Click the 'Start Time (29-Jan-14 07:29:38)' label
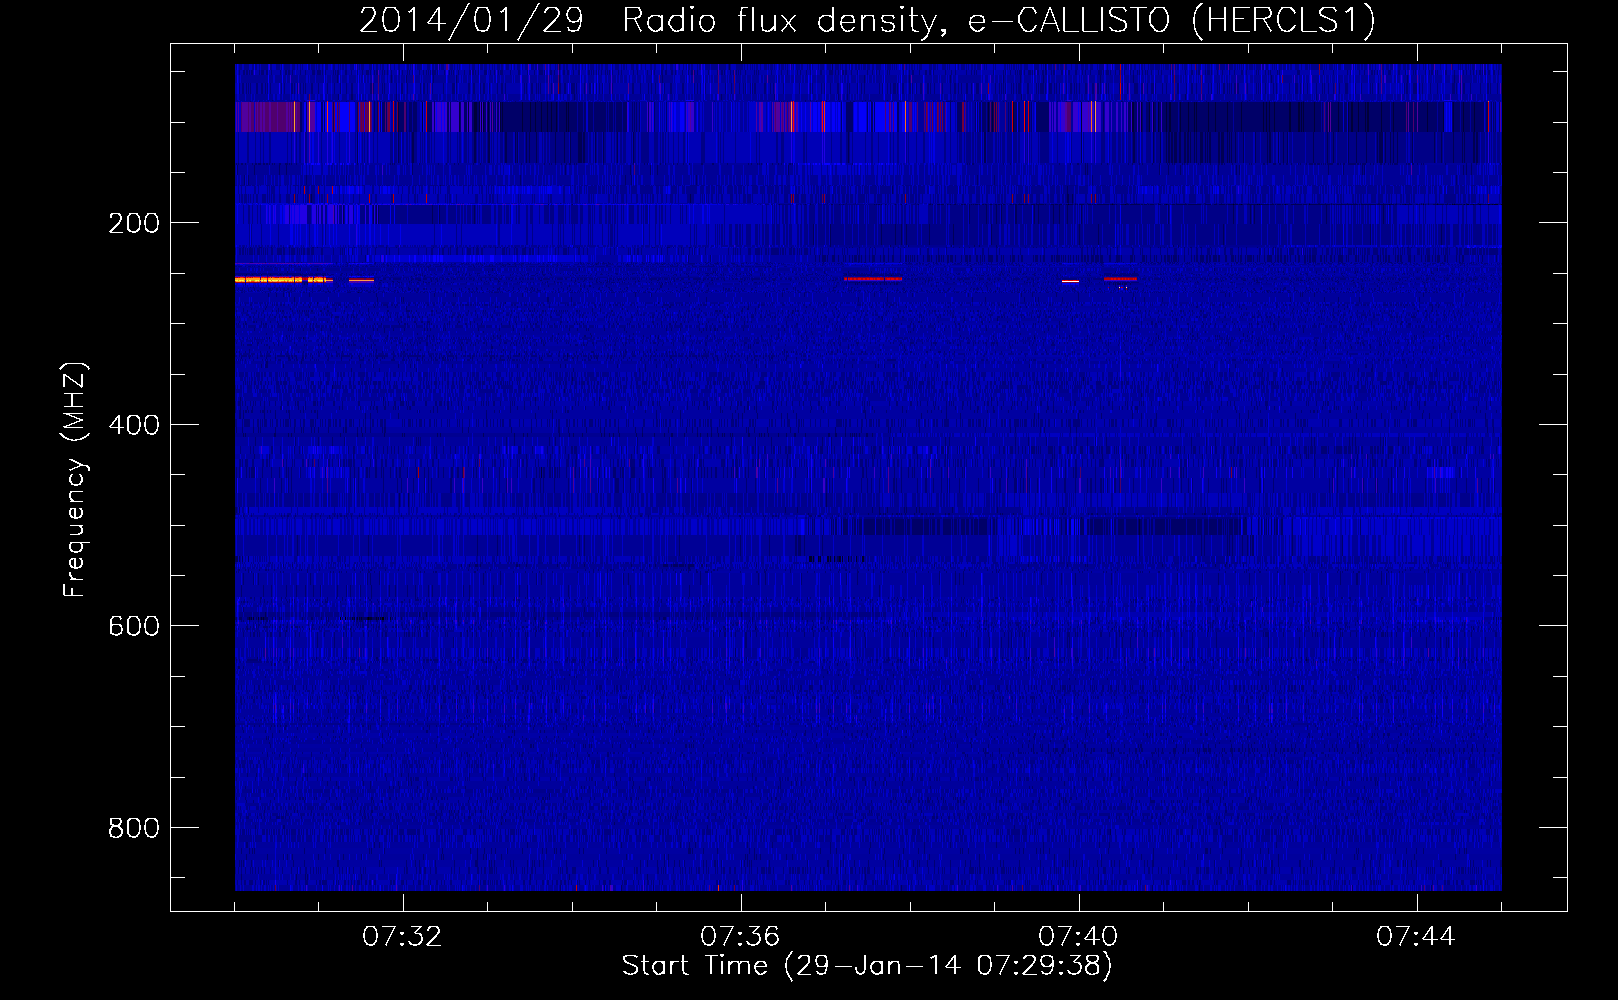This screenshot has width=1618, height=1000. [867, 966]
